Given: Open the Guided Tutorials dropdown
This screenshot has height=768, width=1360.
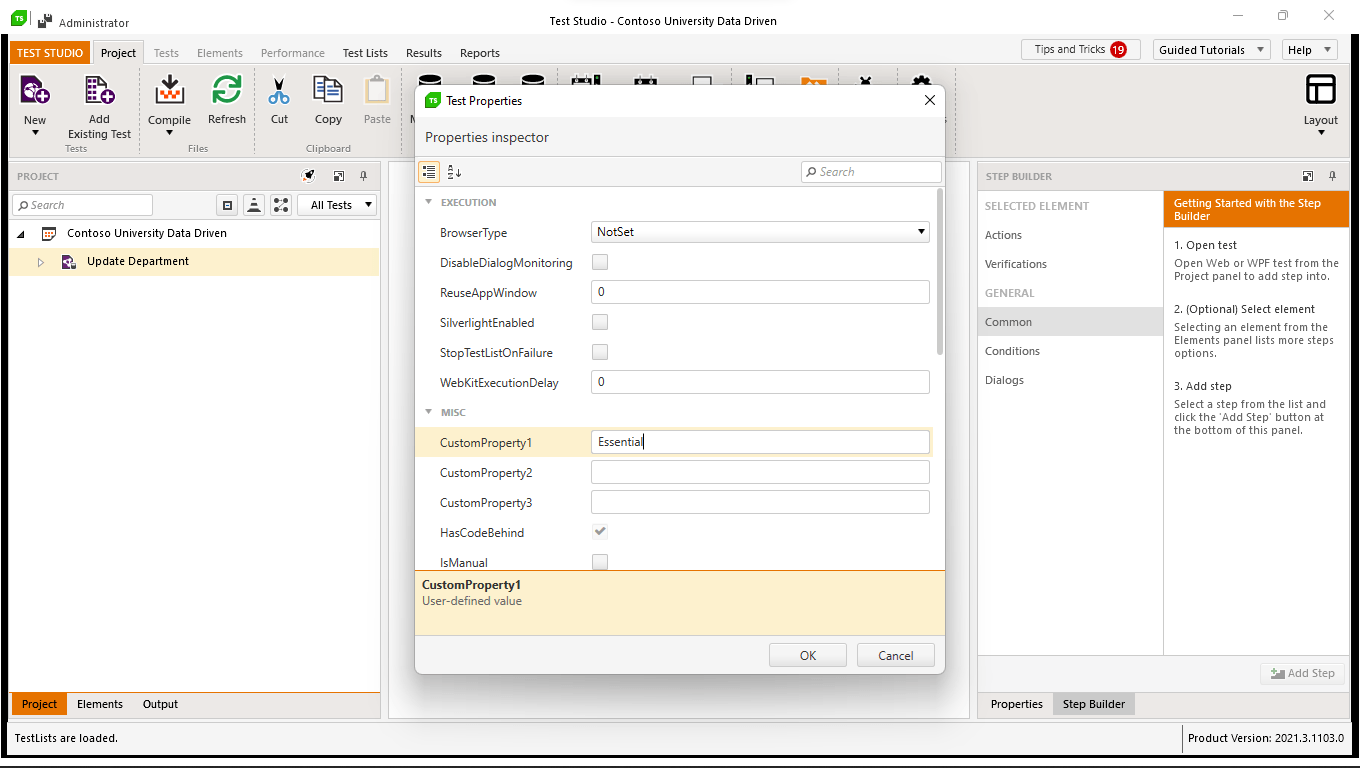Looking at the screenshot, I should (1211, 50).
